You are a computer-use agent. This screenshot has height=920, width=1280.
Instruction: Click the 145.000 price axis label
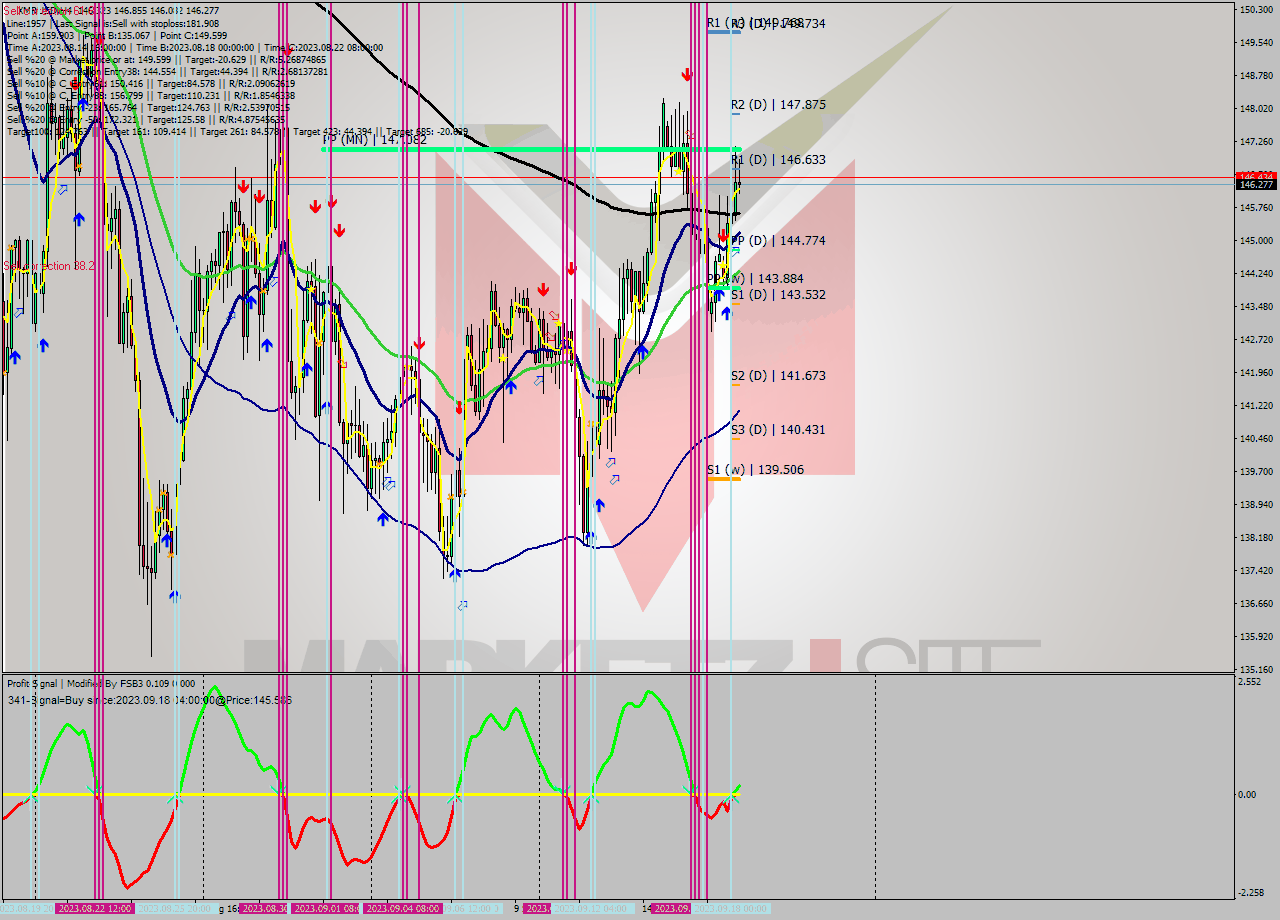coord(1255,240)
